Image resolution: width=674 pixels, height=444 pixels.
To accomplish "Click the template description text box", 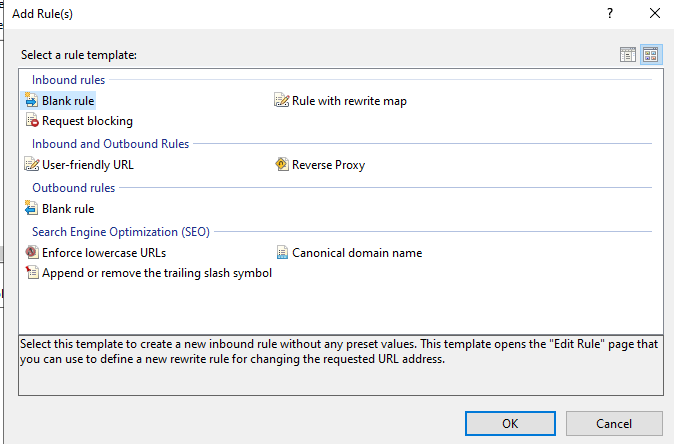I will coord(341,365).
